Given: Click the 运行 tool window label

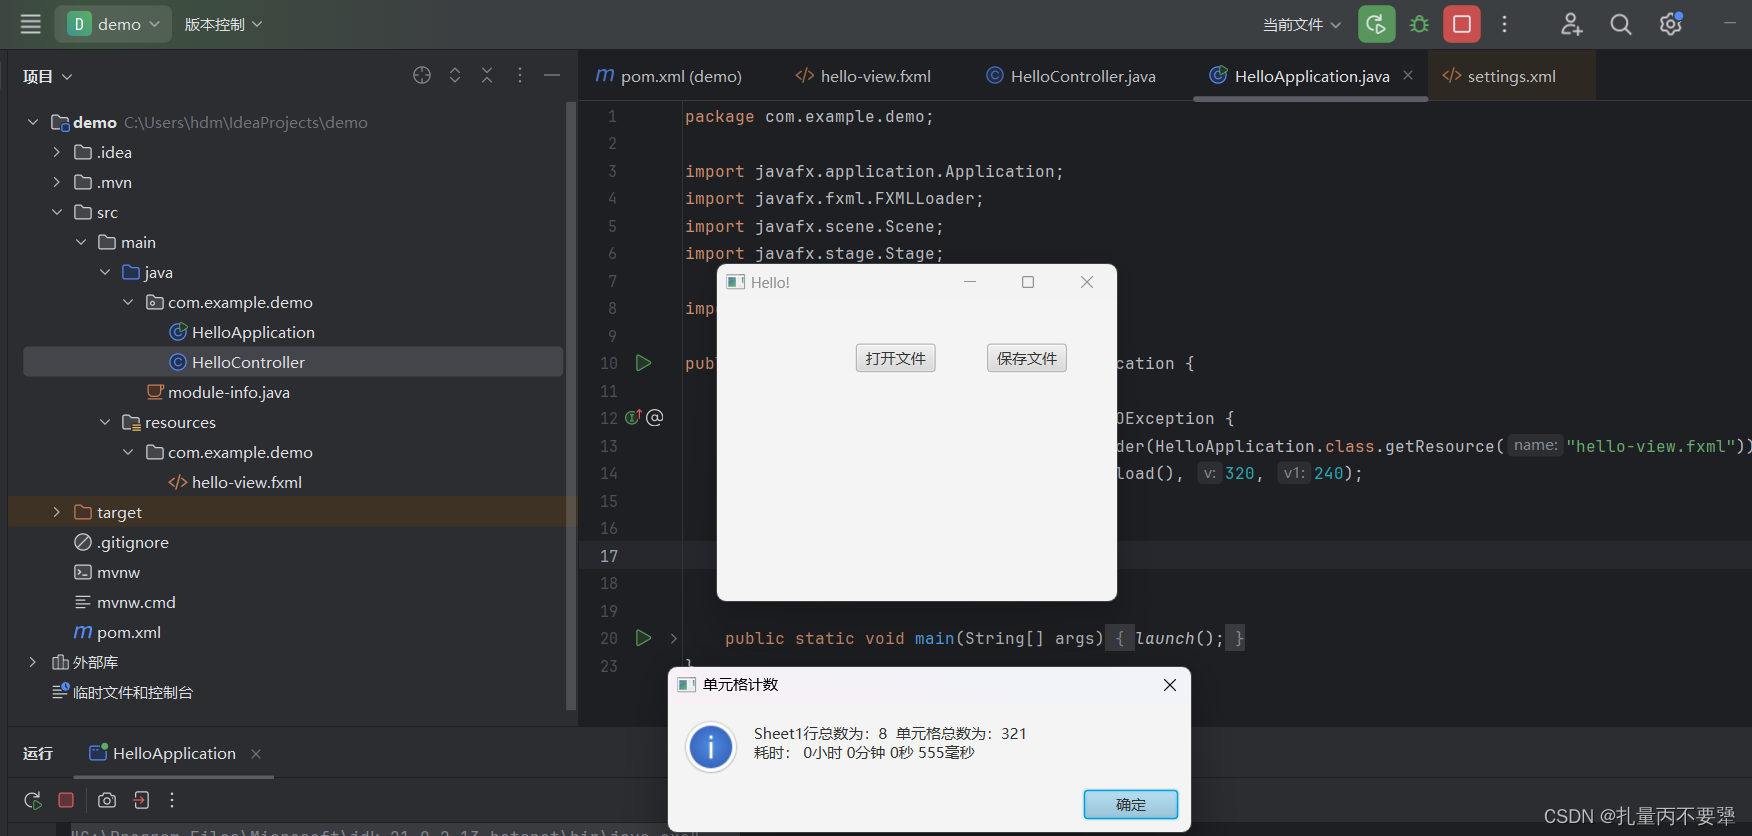Looking at the screenshot, I should pyautogui.click(x=38, y=753).
